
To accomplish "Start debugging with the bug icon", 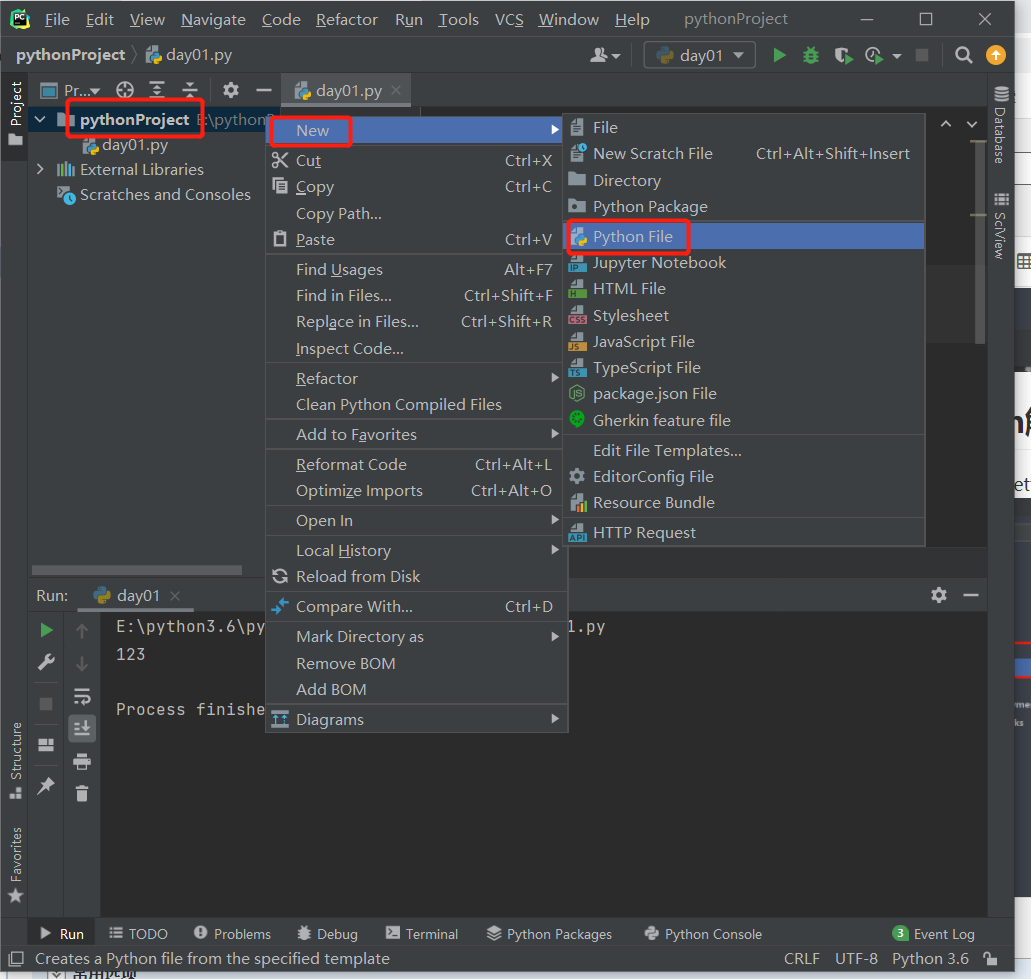I will [811, 55].
